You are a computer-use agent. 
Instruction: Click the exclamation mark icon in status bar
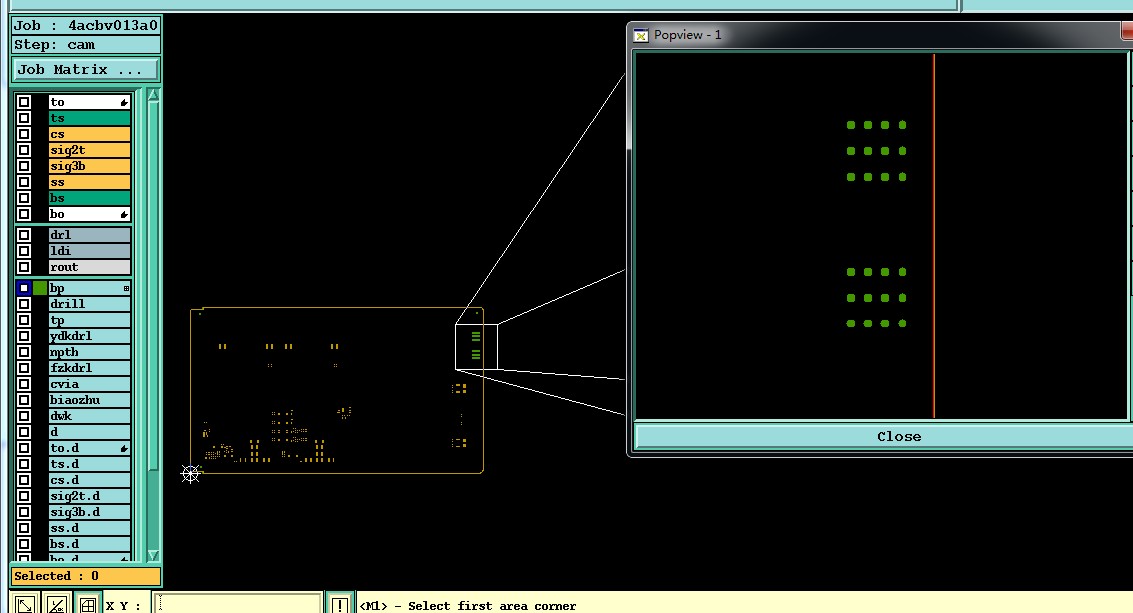[340, 604]
